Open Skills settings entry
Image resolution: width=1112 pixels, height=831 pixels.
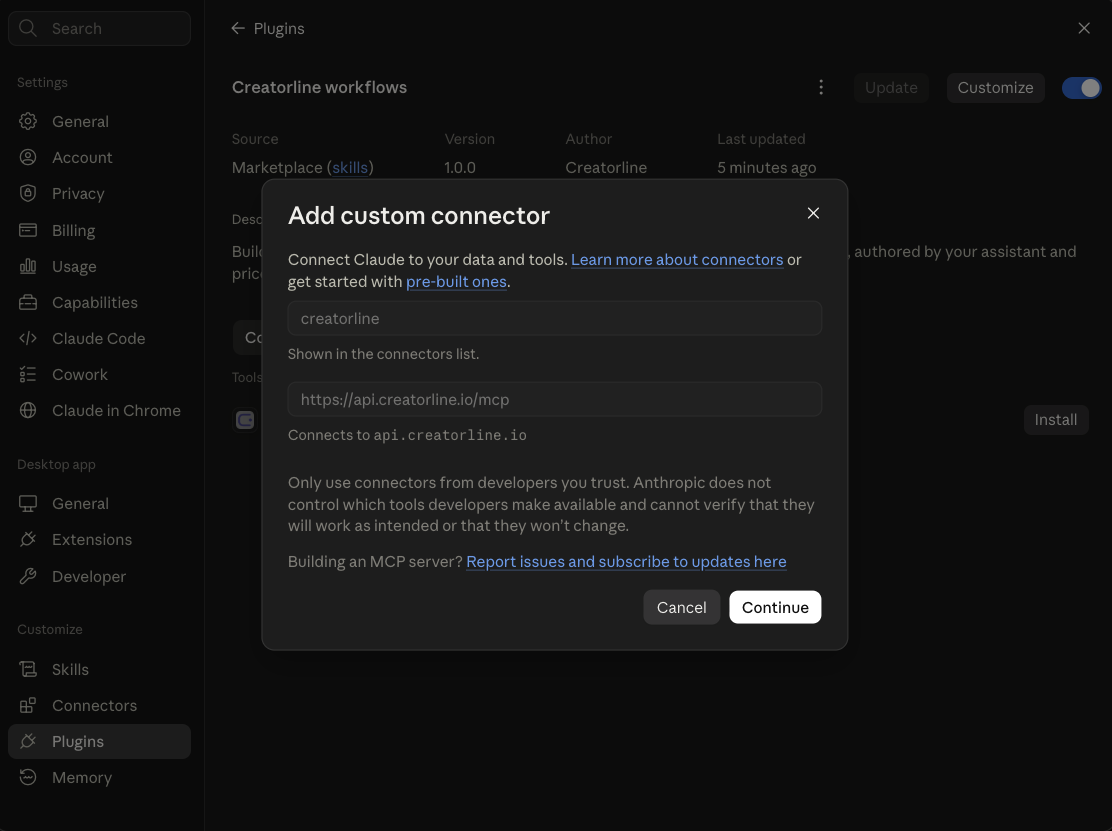(99, 669)
